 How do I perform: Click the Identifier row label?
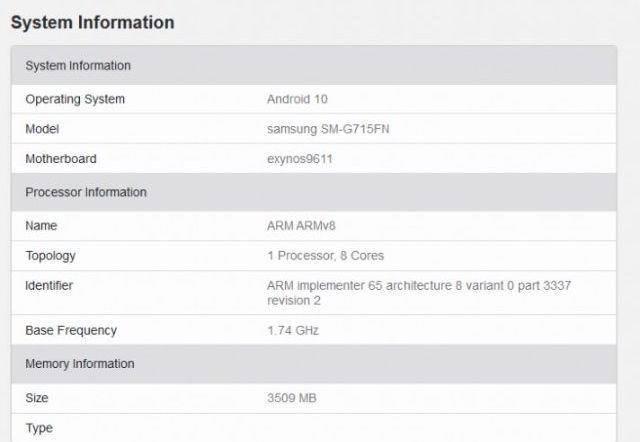point(49,285)
